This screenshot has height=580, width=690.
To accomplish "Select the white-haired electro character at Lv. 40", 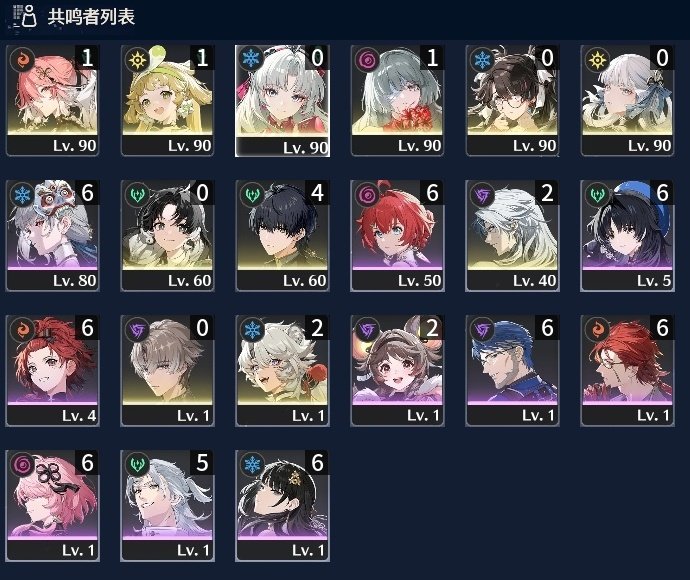I will [513, 235].
